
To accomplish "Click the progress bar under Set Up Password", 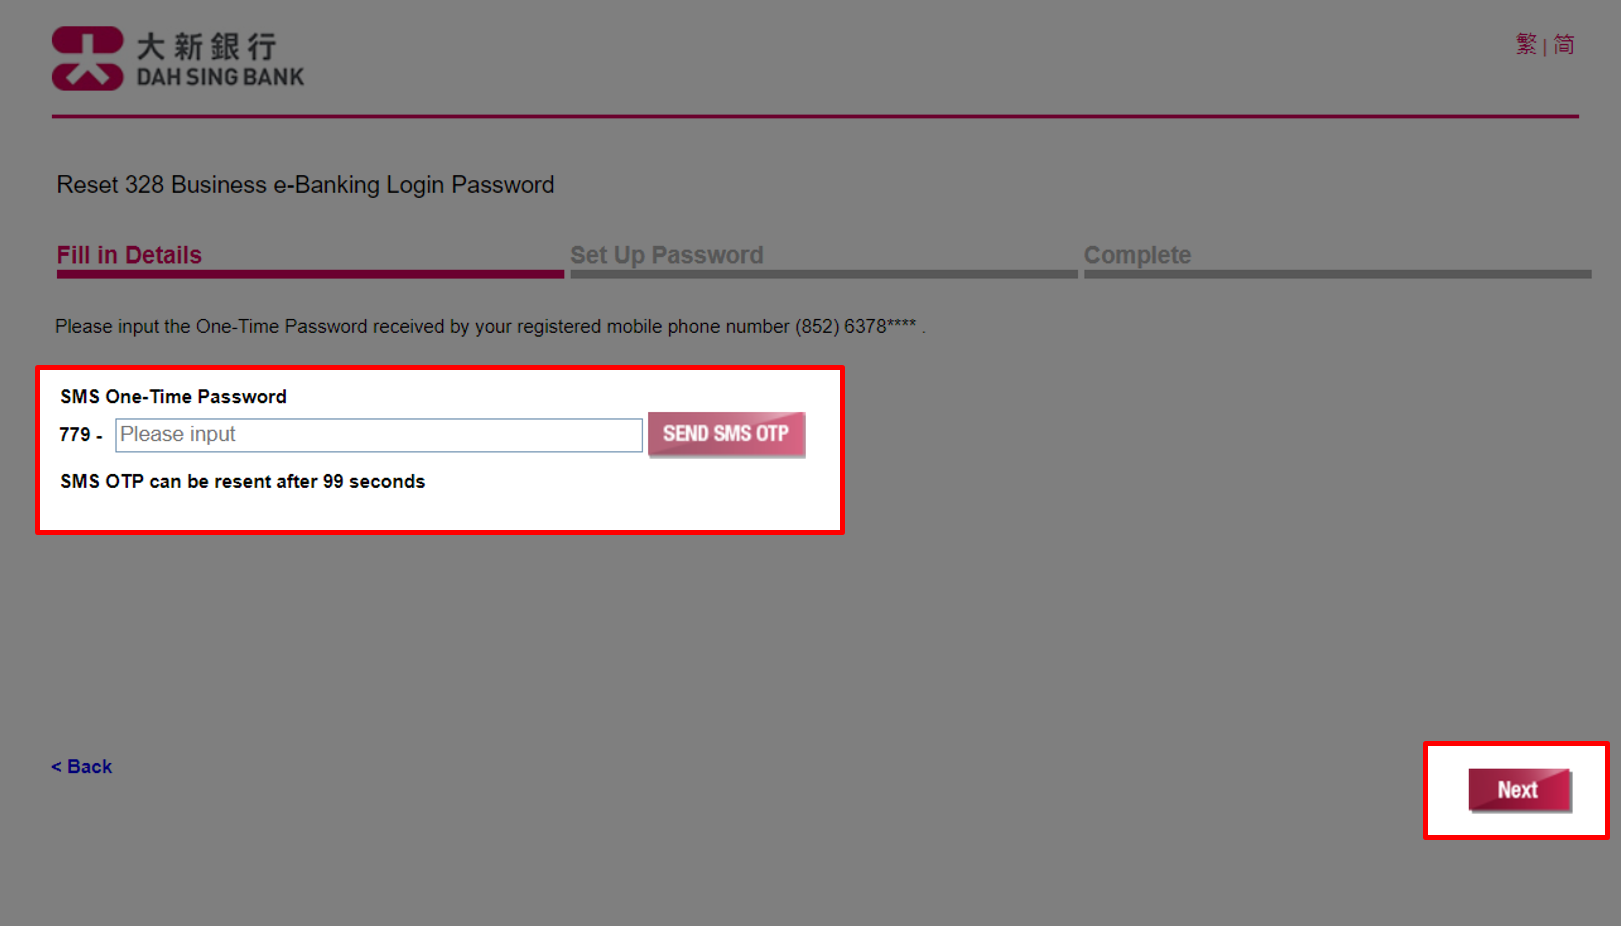I will coord(823,274).
